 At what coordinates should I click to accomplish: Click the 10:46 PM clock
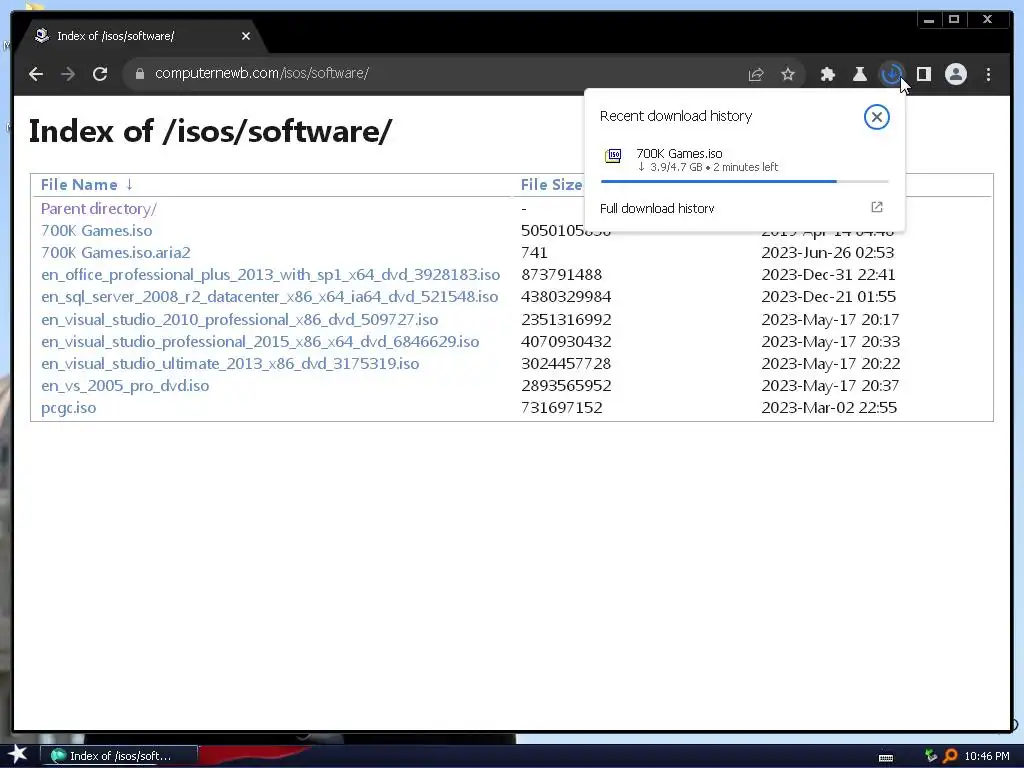[987, 756]
